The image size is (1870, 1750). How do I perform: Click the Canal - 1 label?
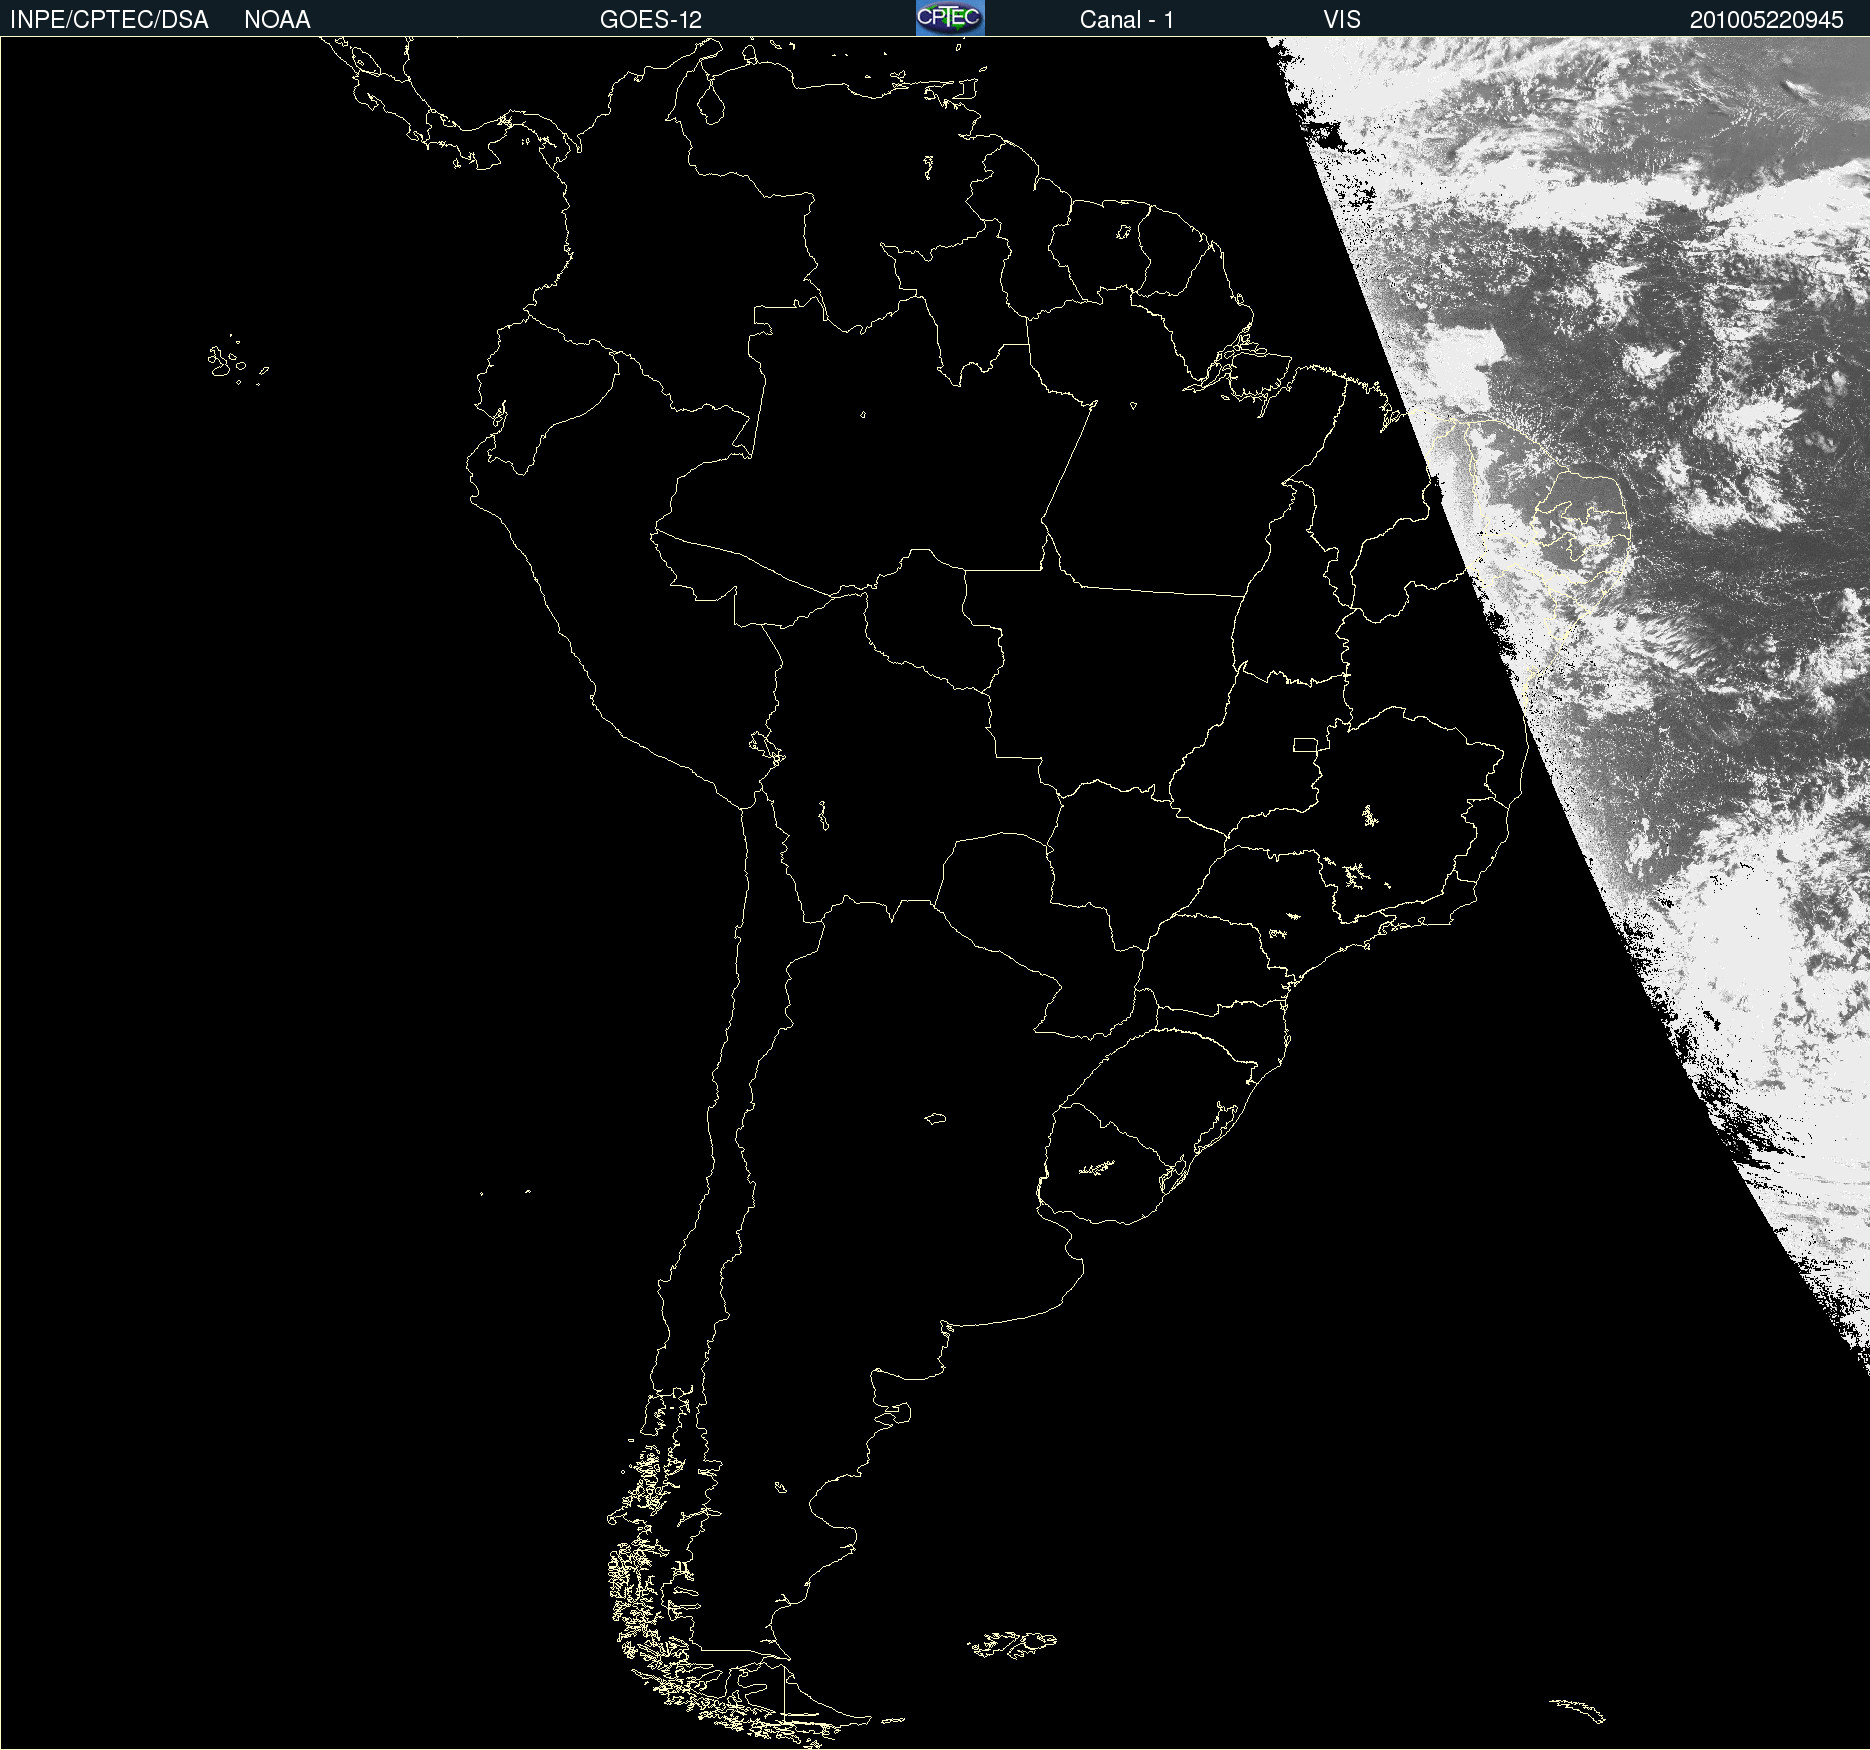(1127, 20)
